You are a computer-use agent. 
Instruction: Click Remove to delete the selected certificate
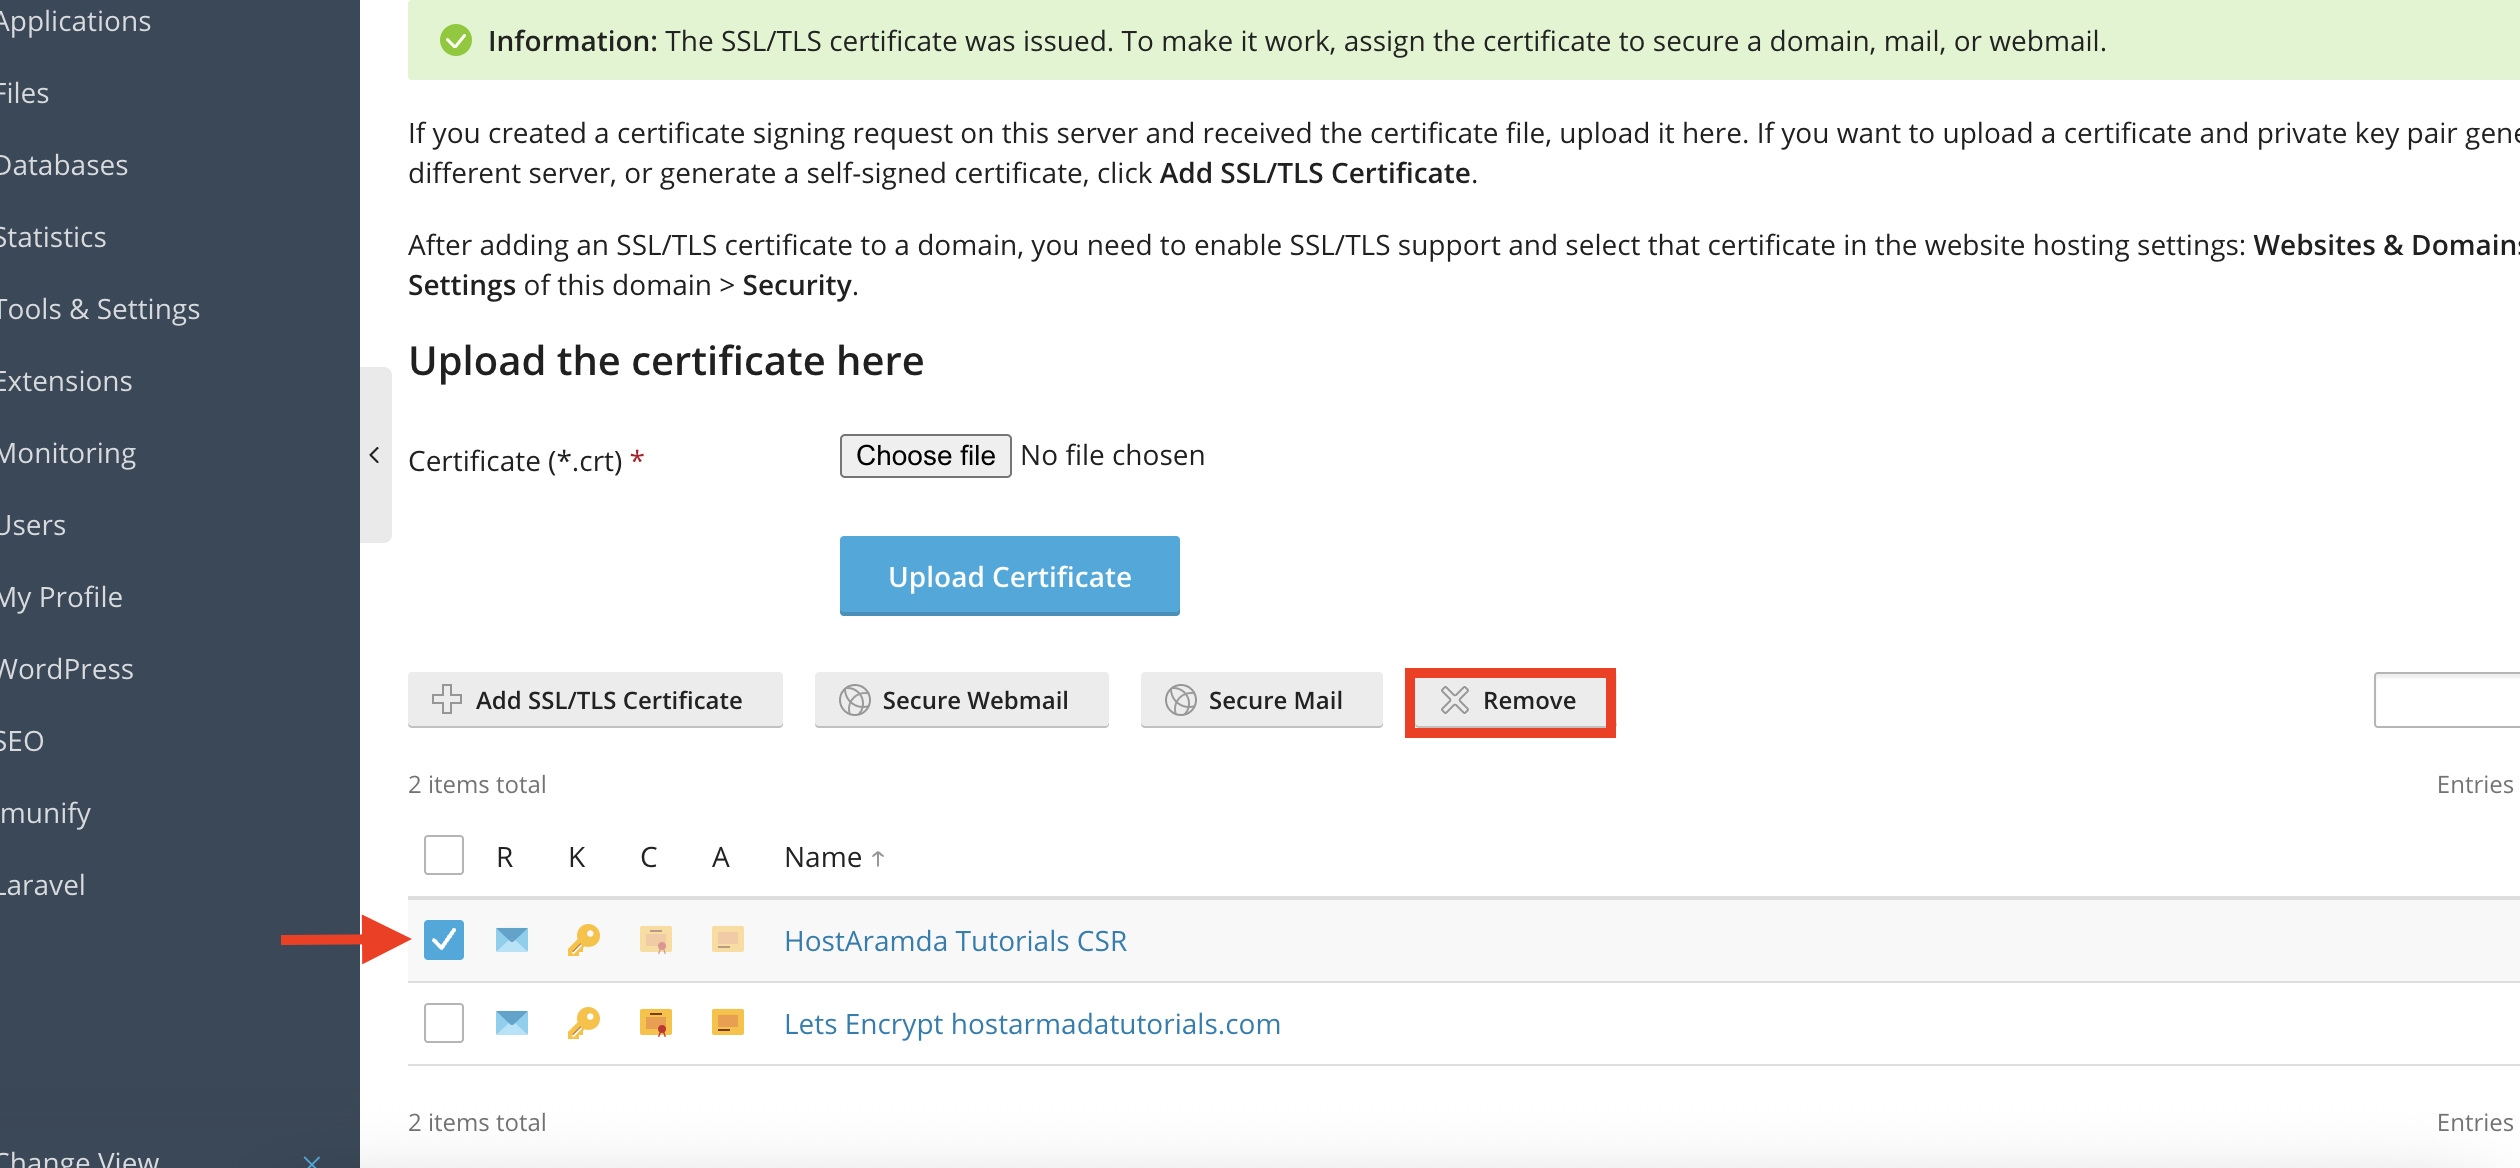[x=1509, y=700]
